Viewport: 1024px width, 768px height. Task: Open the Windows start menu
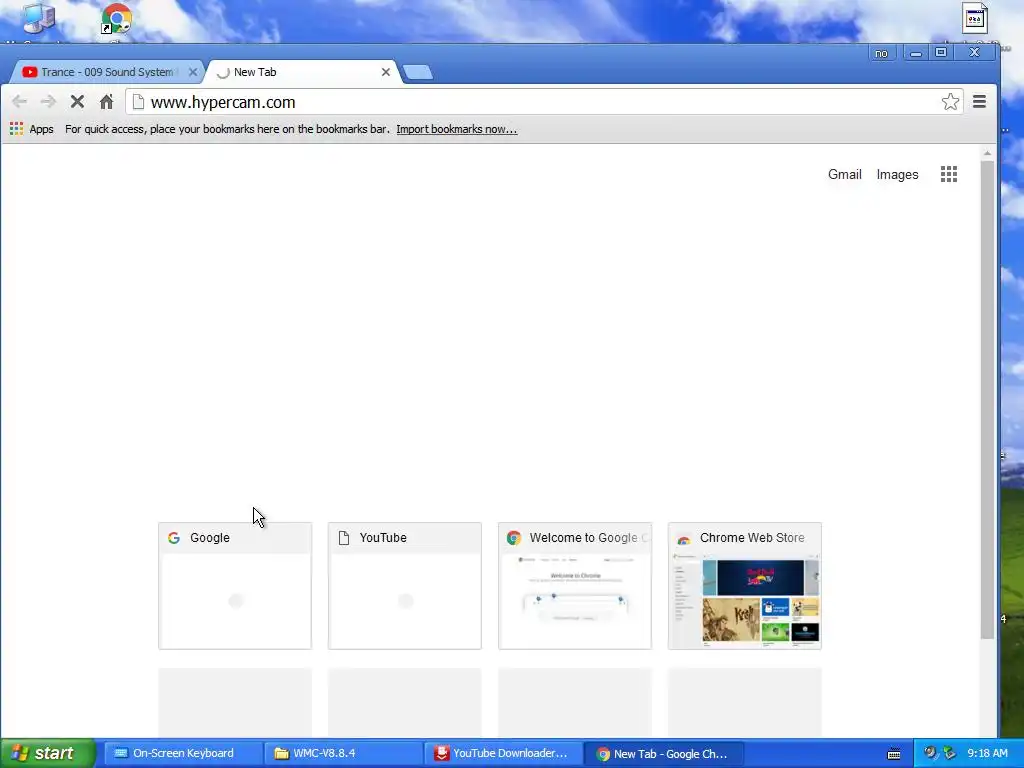[47, 753]
